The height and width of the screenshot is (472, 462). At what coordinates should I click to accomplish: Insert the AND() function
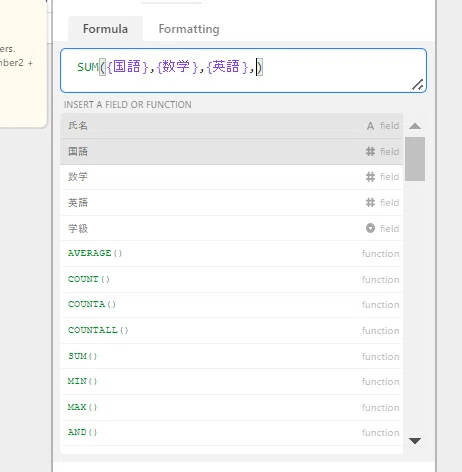[x=231, y=432]
